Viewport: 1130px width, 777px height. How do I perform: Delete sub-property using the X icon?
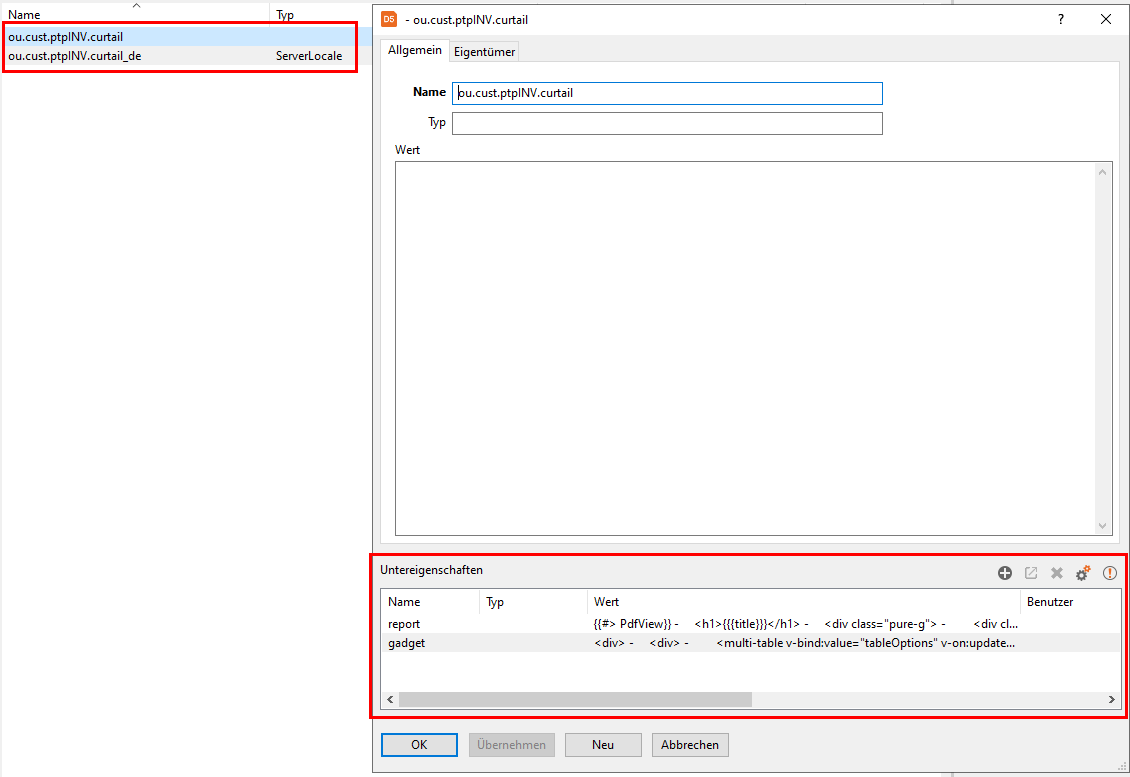(x=1056, y=573)
